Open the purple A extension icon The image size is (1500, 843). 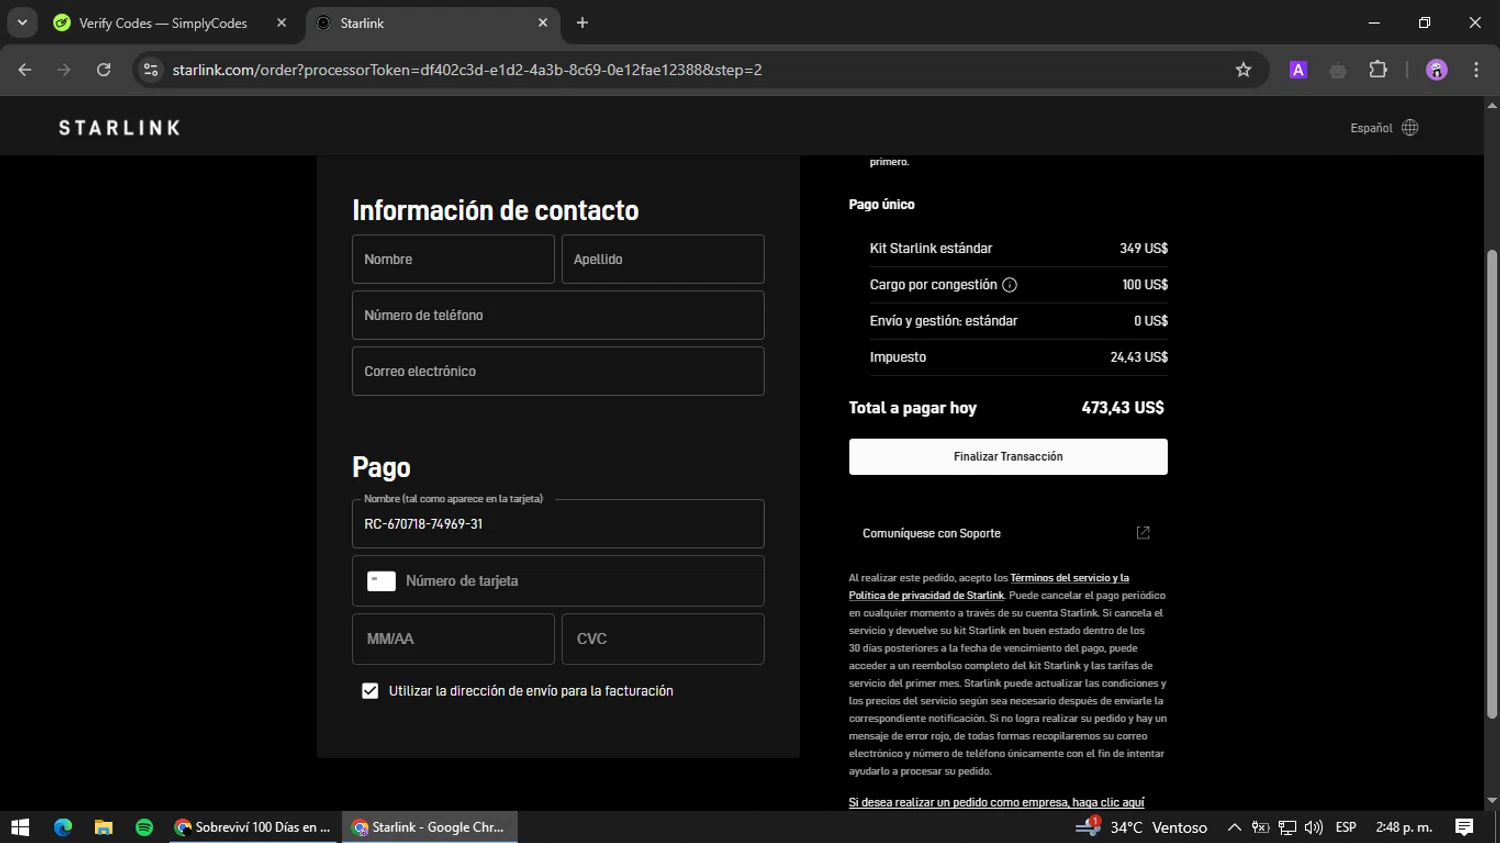pyautogui.click(x=1298, y=70)
